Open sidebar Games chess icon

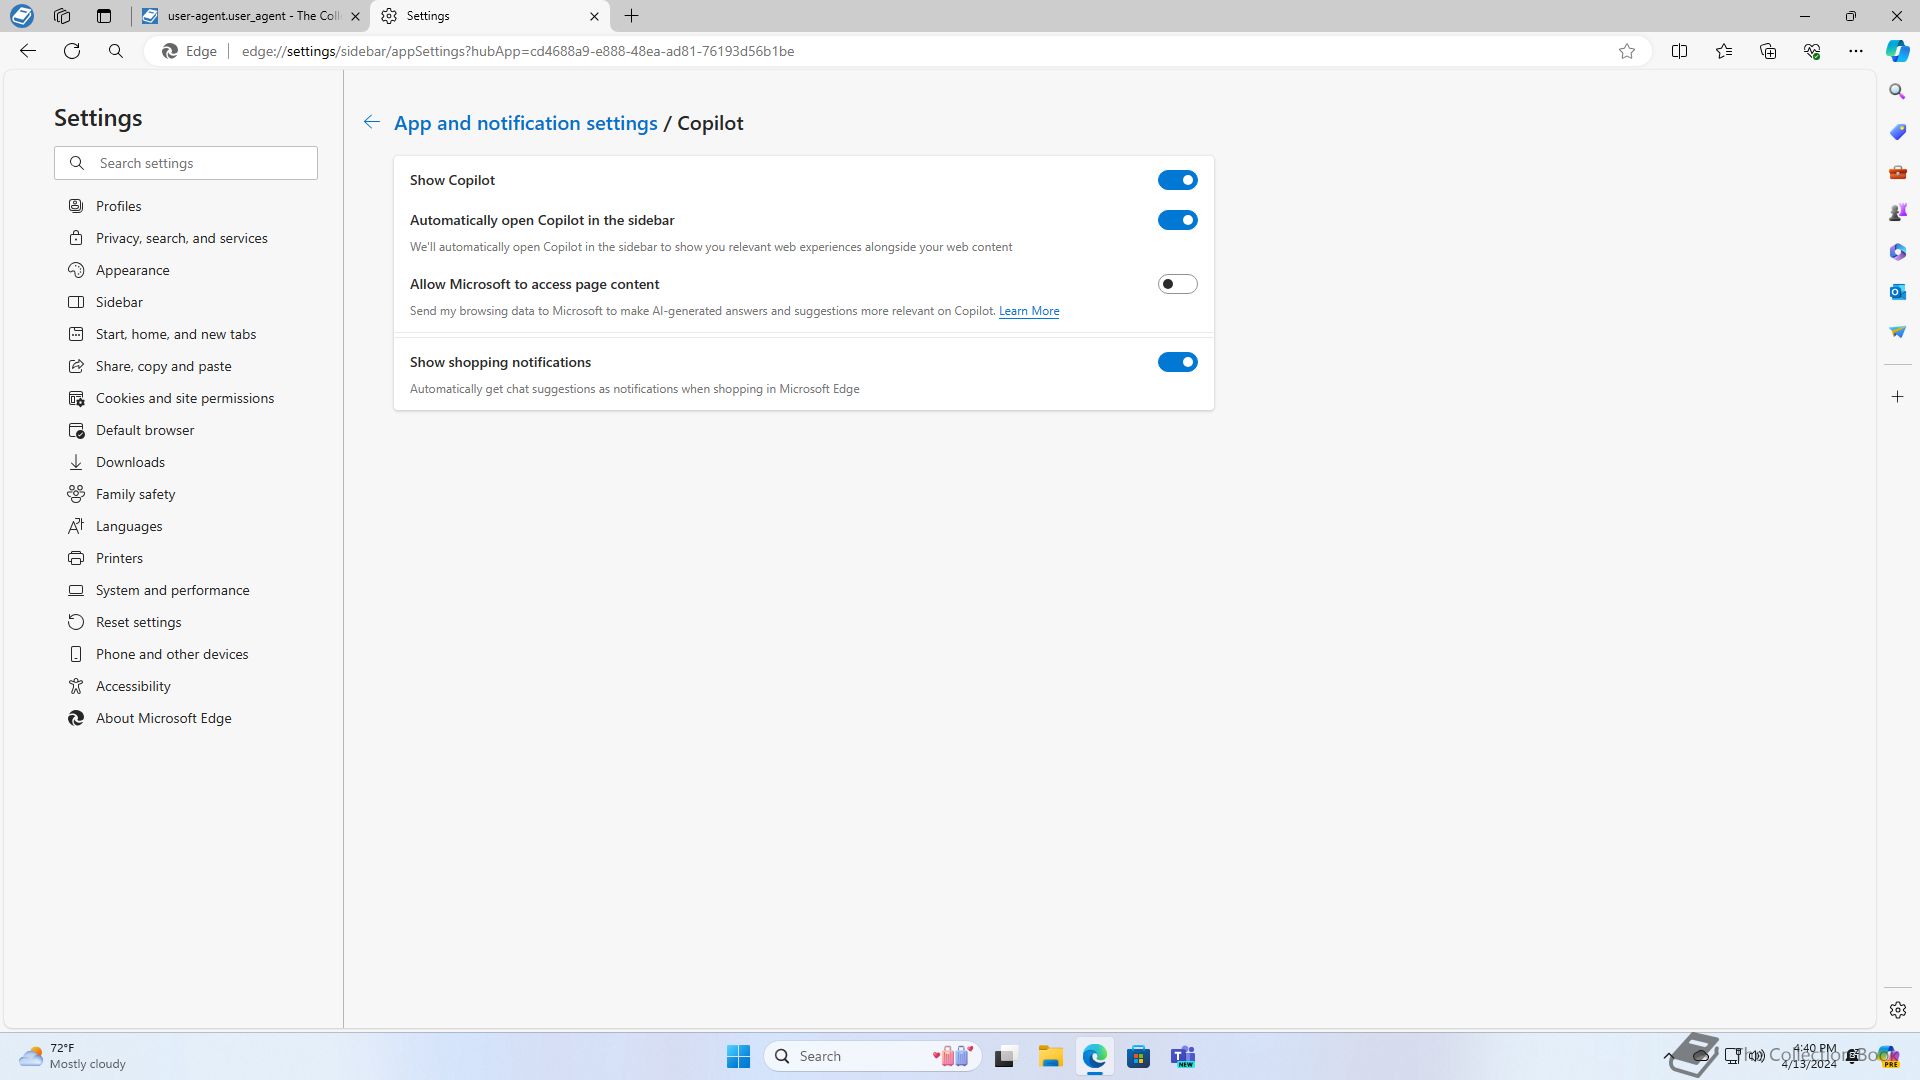pyautogui.click(x=1897, y=212)
